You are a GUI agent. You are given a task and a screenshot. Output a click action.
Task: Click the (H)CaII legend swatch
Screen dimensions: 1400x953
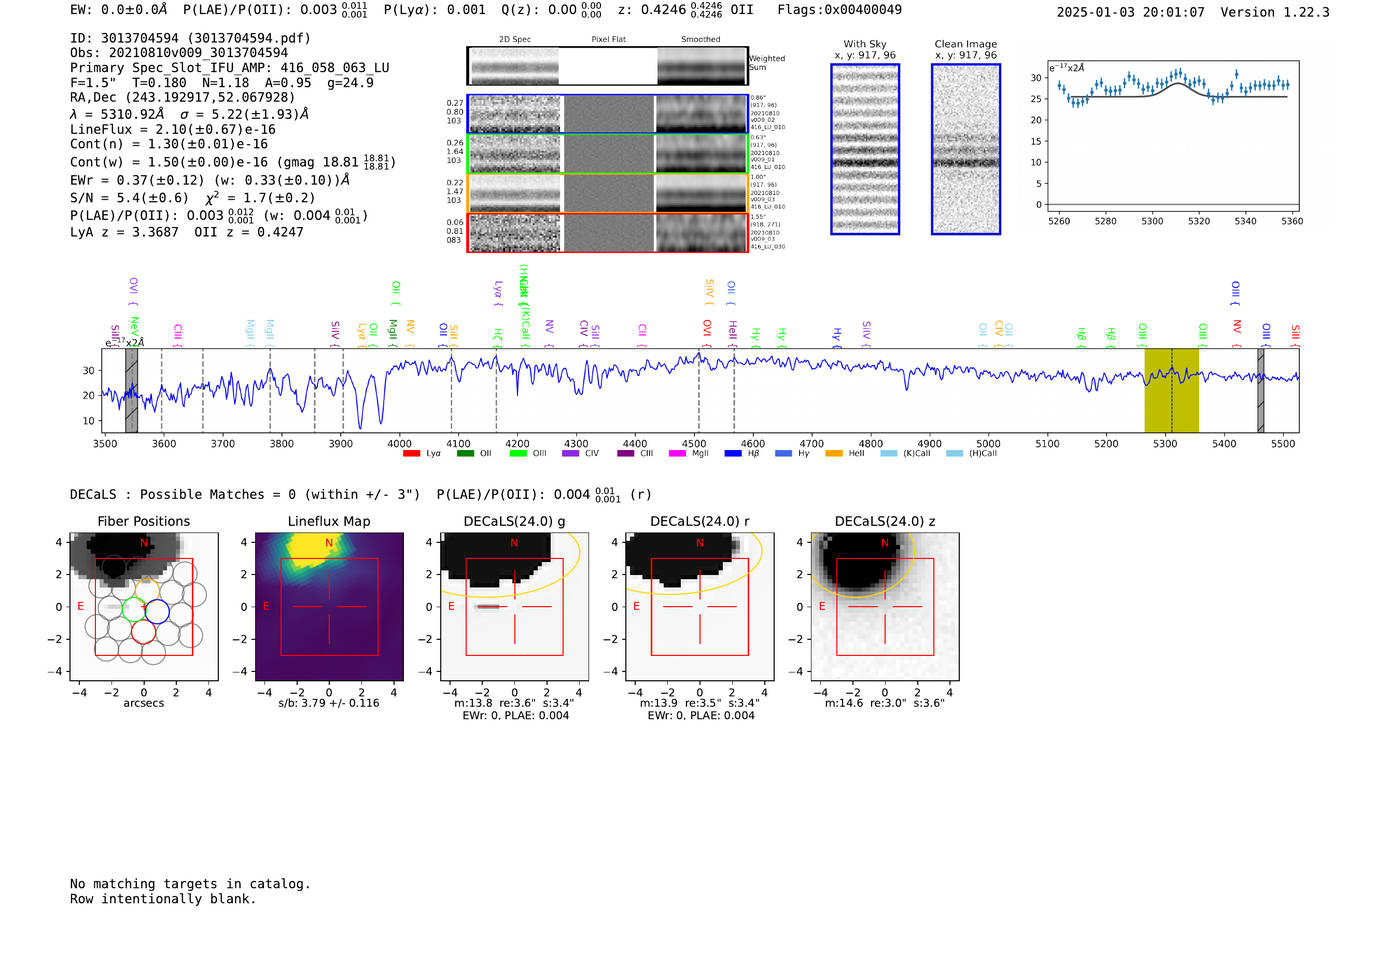pyautogui.click(x=954, y=454)
